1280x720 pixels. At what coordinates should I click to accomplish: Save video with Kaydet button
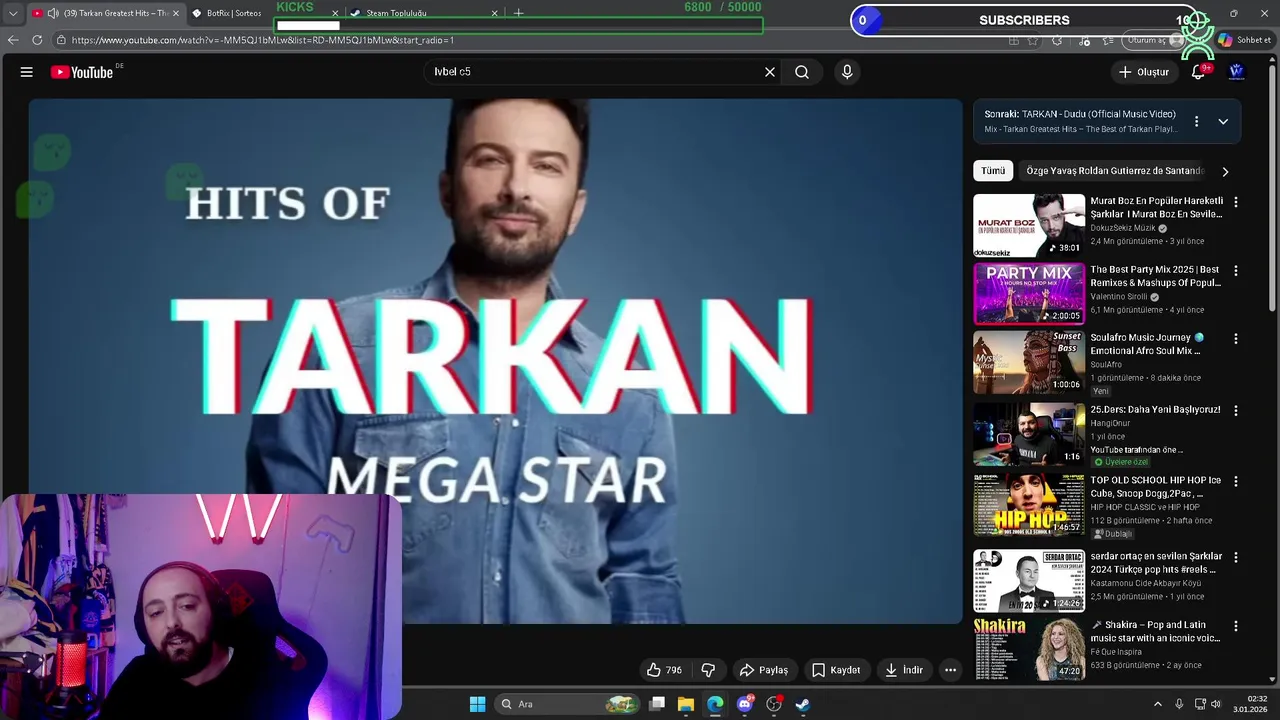(835, 670)
